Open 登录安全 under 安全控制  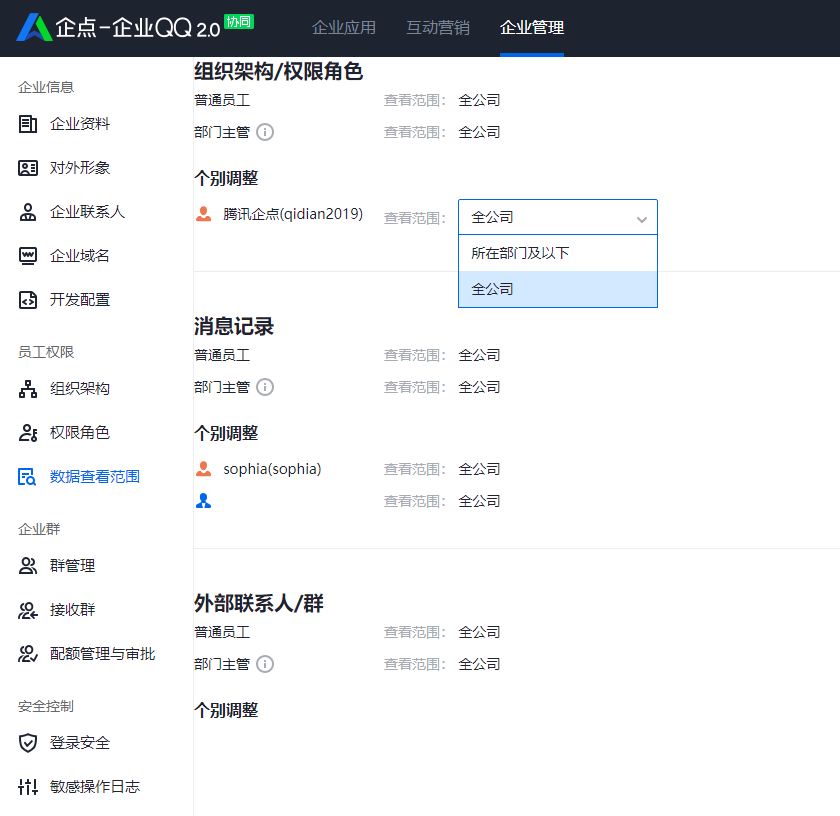coord(74,743)
